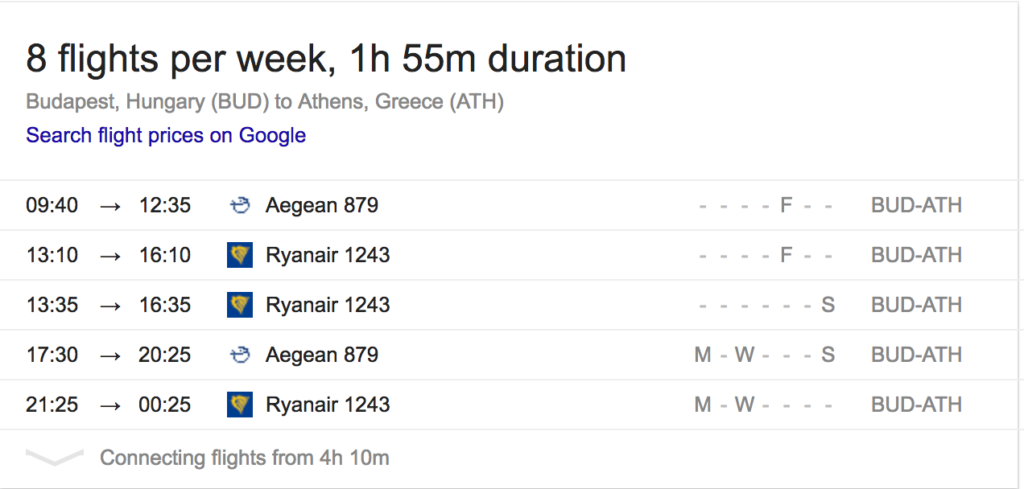This screenshot has width=1024, height=489.
Task: Click Ryanair logo on 13:35 flight
Action: 240,305
